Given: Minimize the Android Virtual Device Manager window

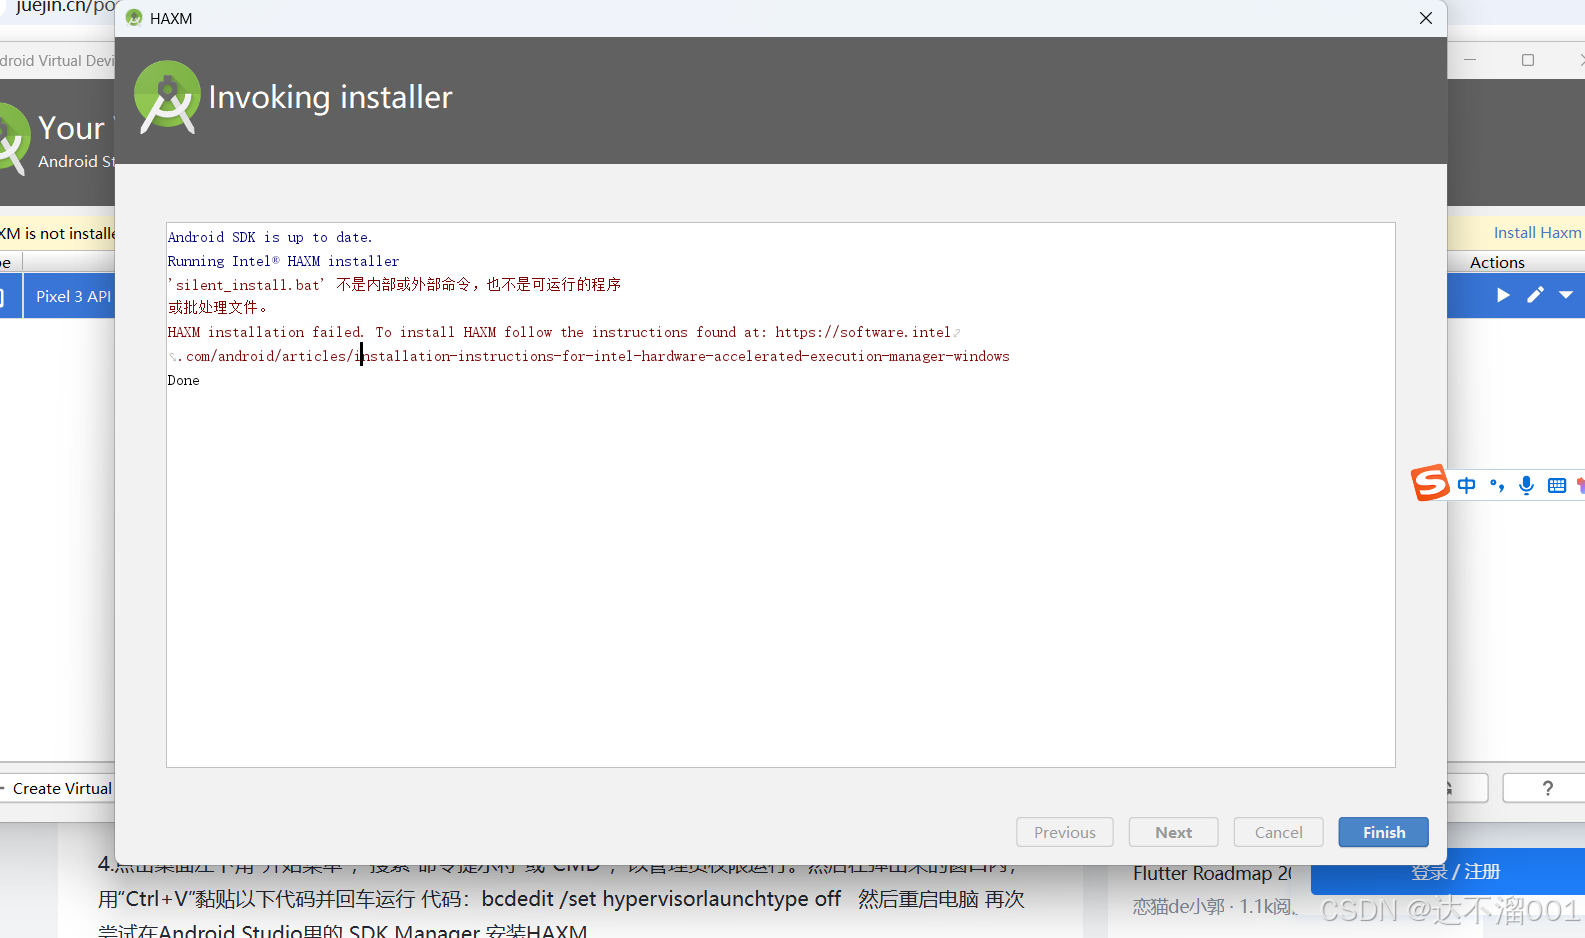Looking at the screenshot, I should [x=1469, y=60].
